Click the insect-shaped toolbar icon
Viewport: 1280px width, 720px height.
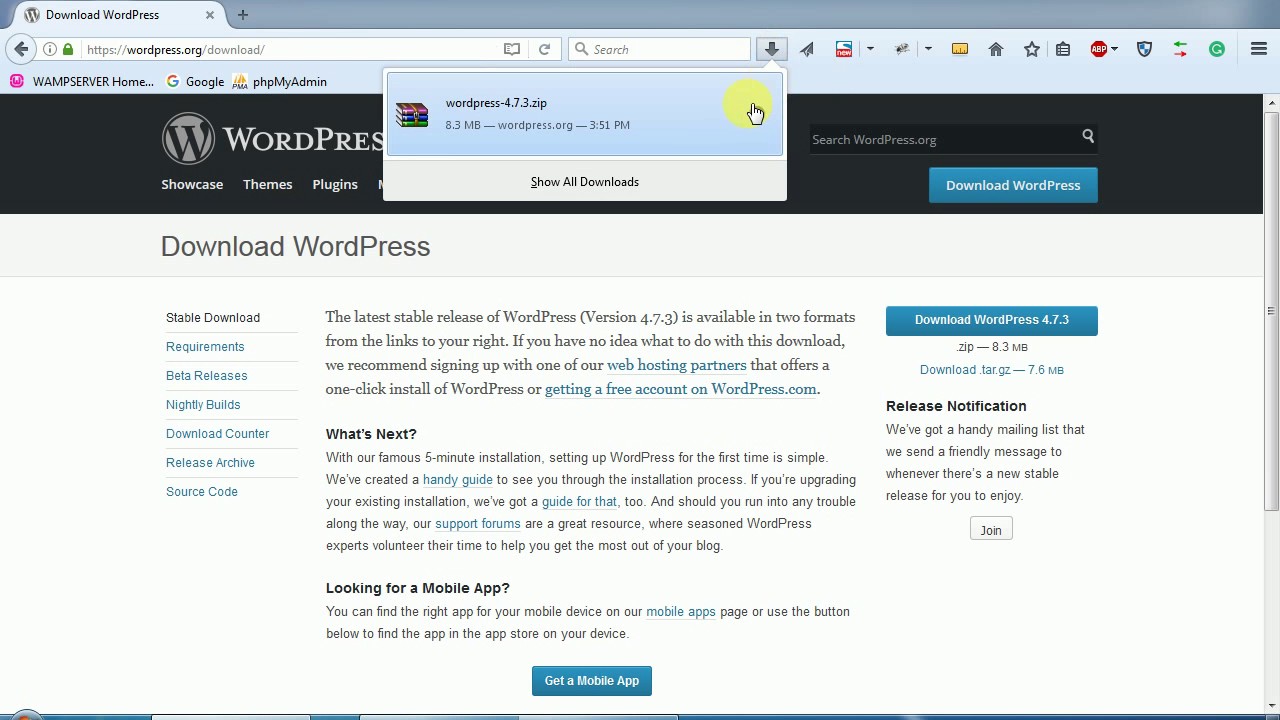(902, 49)
